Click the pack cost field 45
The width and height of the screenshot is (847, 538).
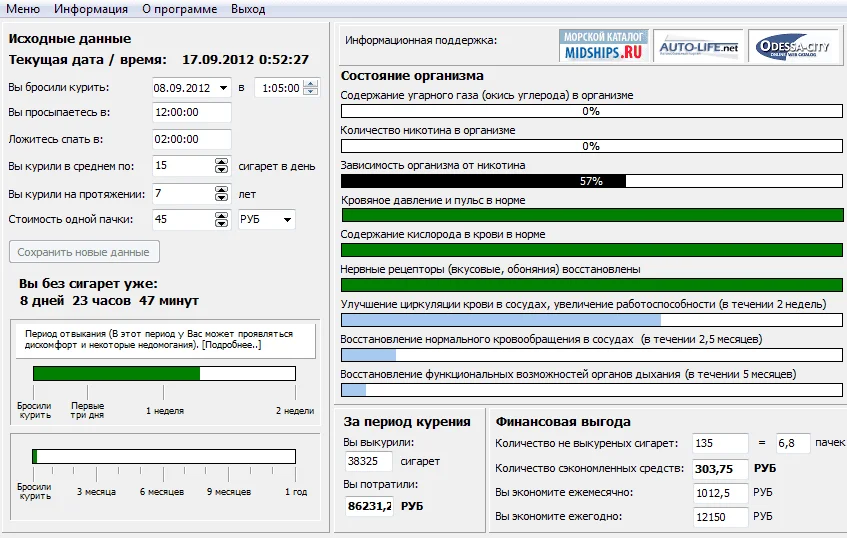pos(184,219)
